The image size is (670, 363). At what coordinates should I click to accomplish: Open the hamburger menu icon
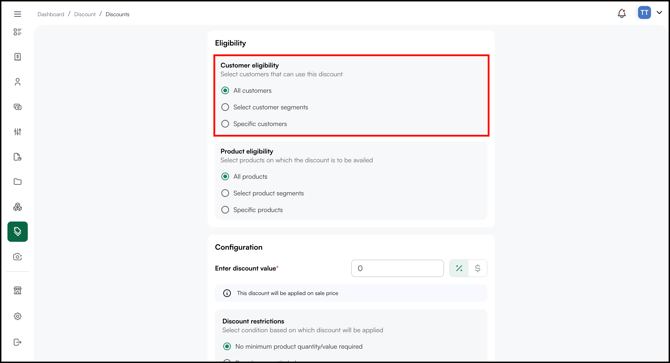pyautogui.click(x=18, y=14)
